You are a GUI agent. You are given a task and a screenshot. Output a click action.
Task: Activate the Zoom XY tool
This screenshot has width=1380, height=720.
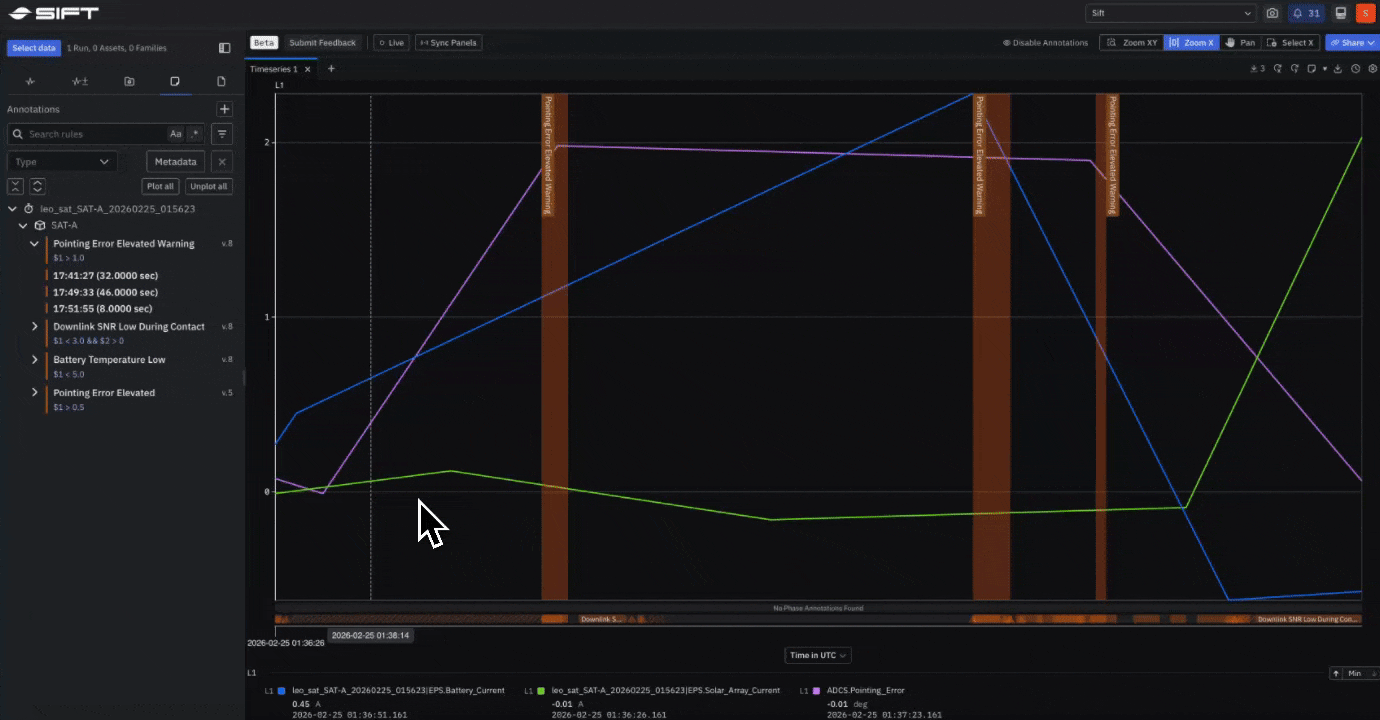[x=1131, y=42]
